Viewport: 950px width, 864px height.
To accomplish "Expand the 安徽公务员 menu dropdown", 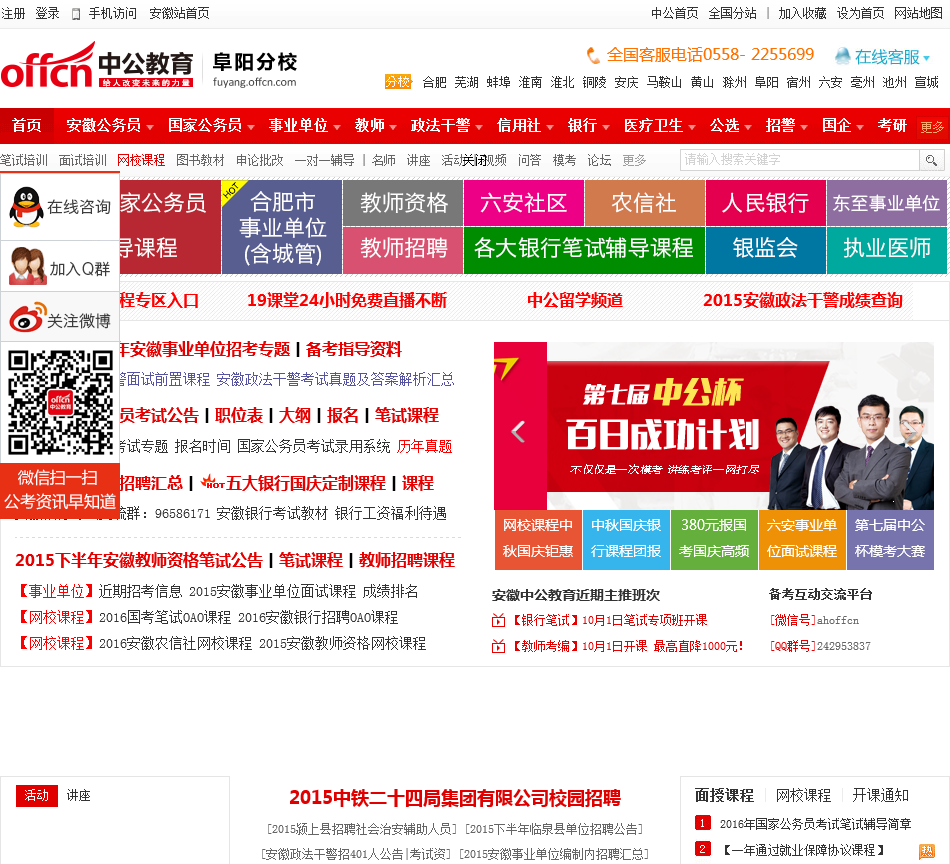I will [150, 127].
